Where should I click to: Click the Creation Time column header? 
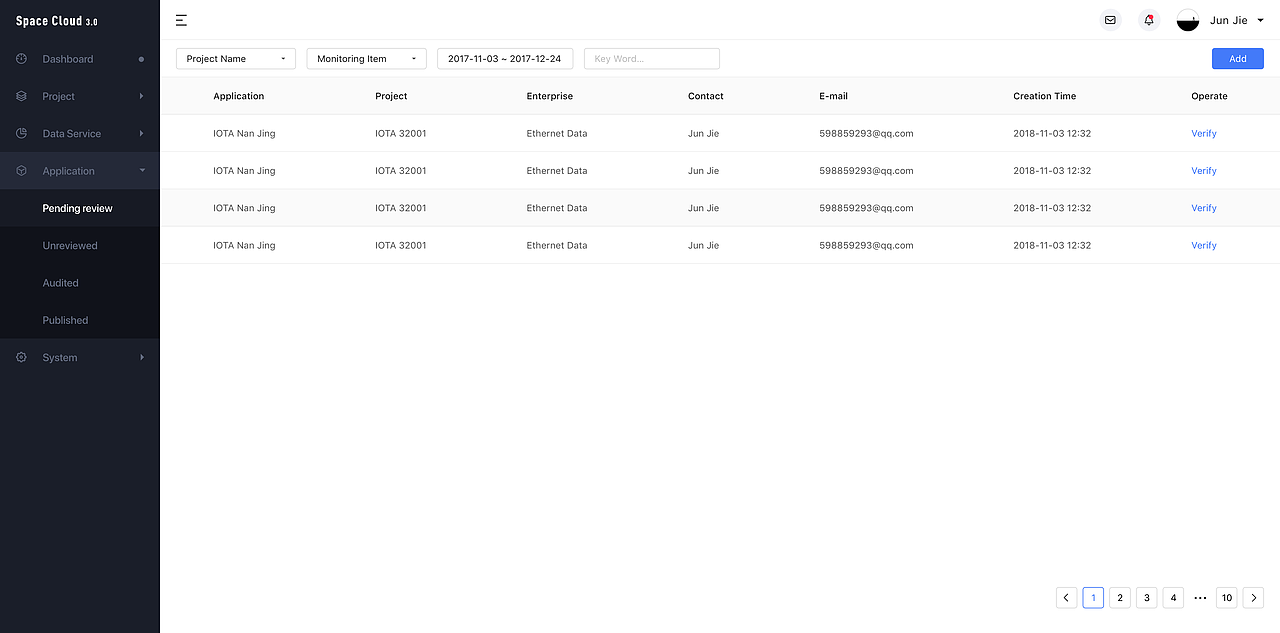pyautogui.click(x=1045, y=96)
